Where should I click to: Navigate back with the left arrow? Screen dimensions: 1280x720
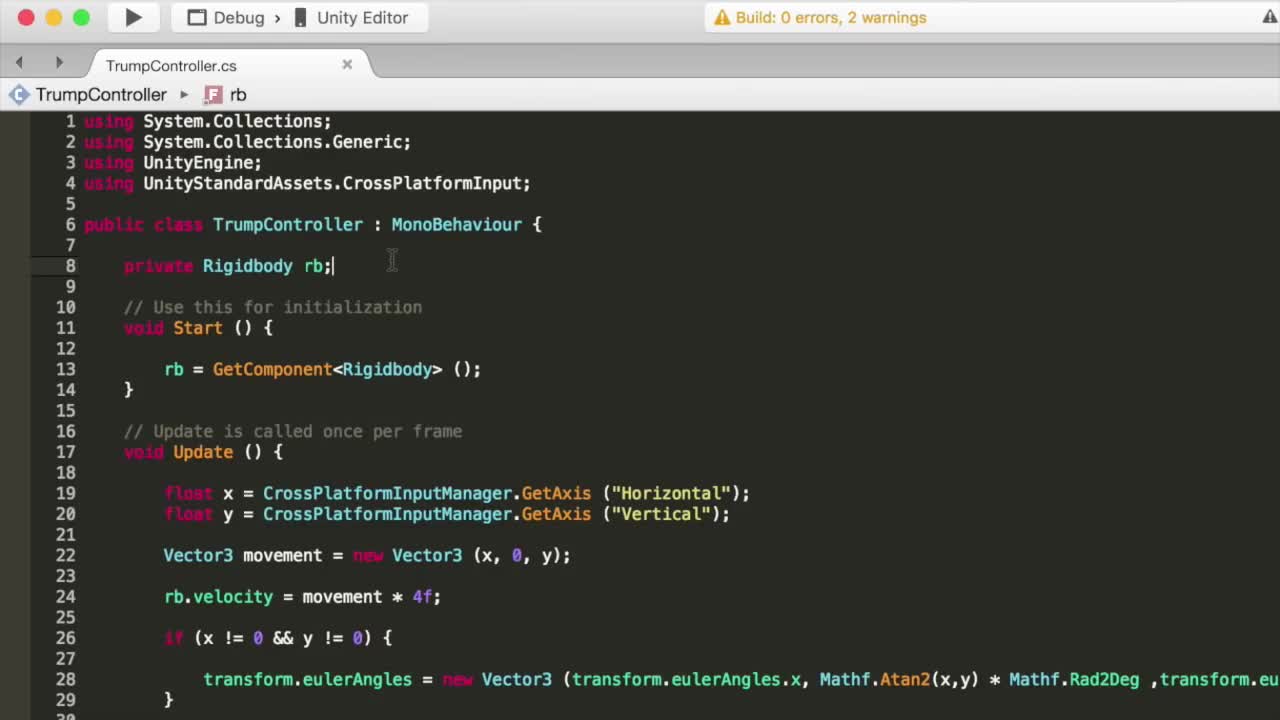[x=19, y=62]
